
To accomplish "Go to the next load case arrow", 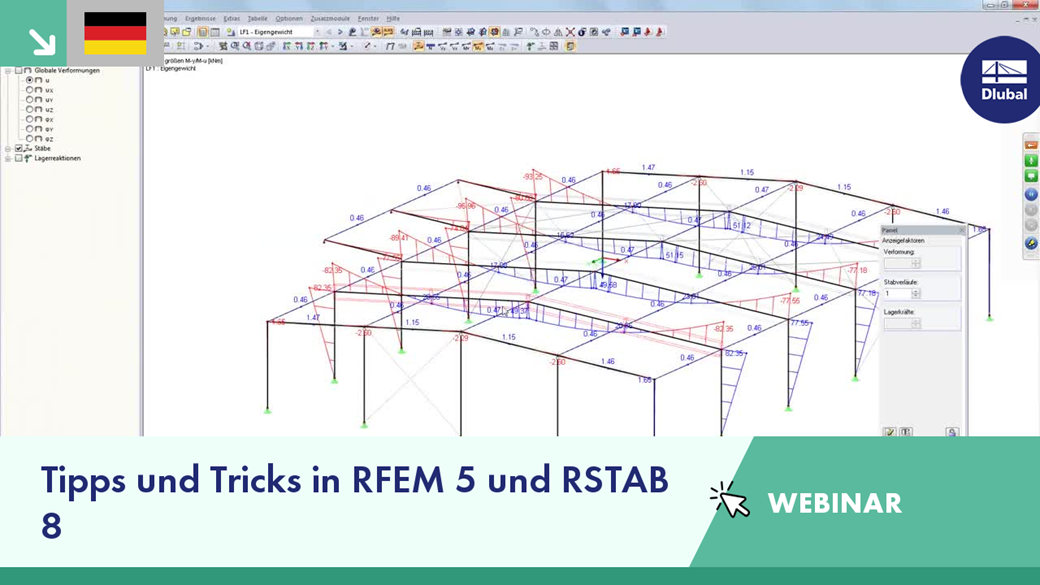I will click(340, 32).
